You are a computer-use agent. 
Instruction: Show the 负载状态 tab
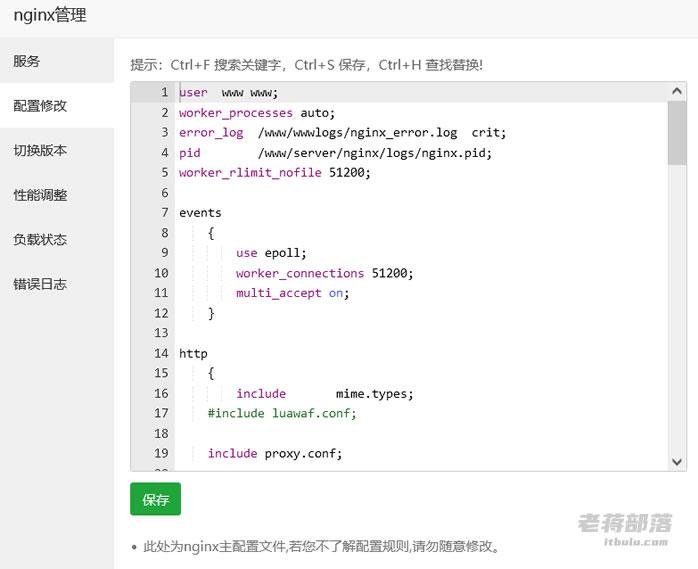pos(40,240)
